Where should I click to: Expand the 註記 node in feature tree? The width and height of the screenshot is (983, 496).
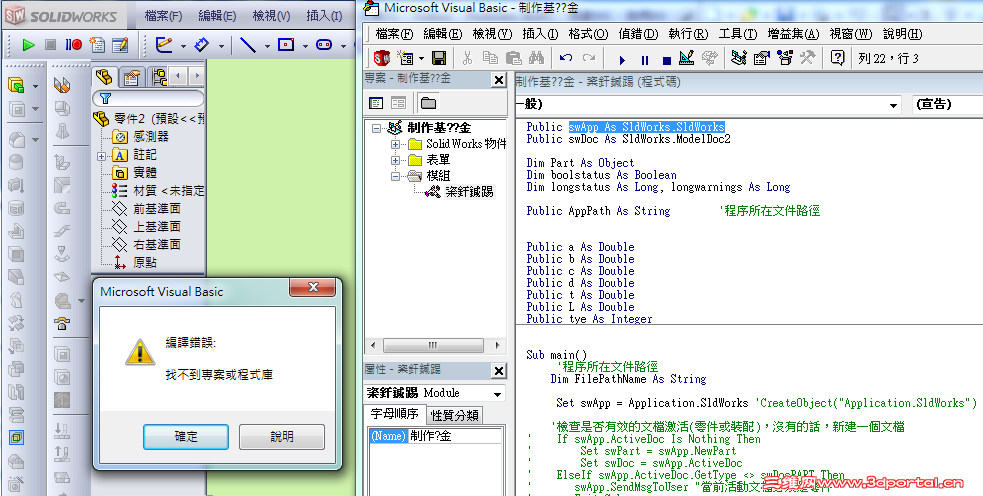[102, 156]
